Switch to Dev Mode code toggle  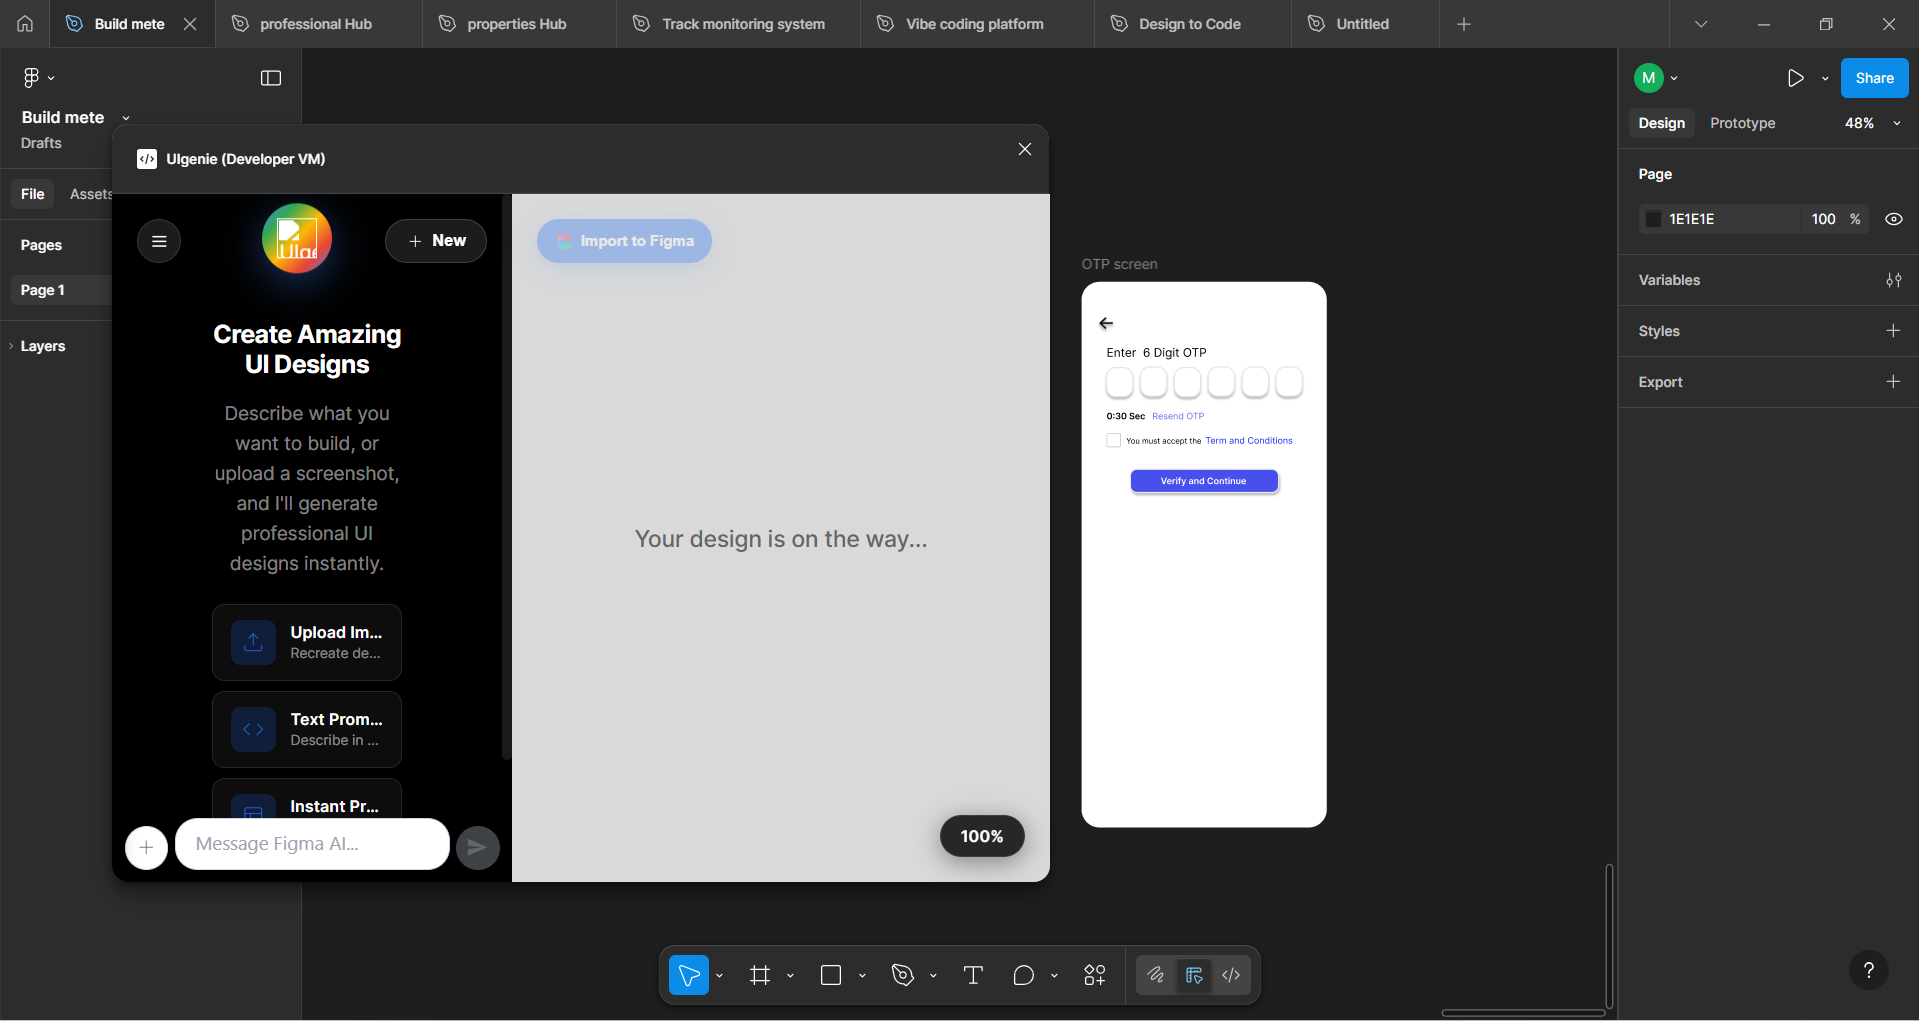point(1231,975)
